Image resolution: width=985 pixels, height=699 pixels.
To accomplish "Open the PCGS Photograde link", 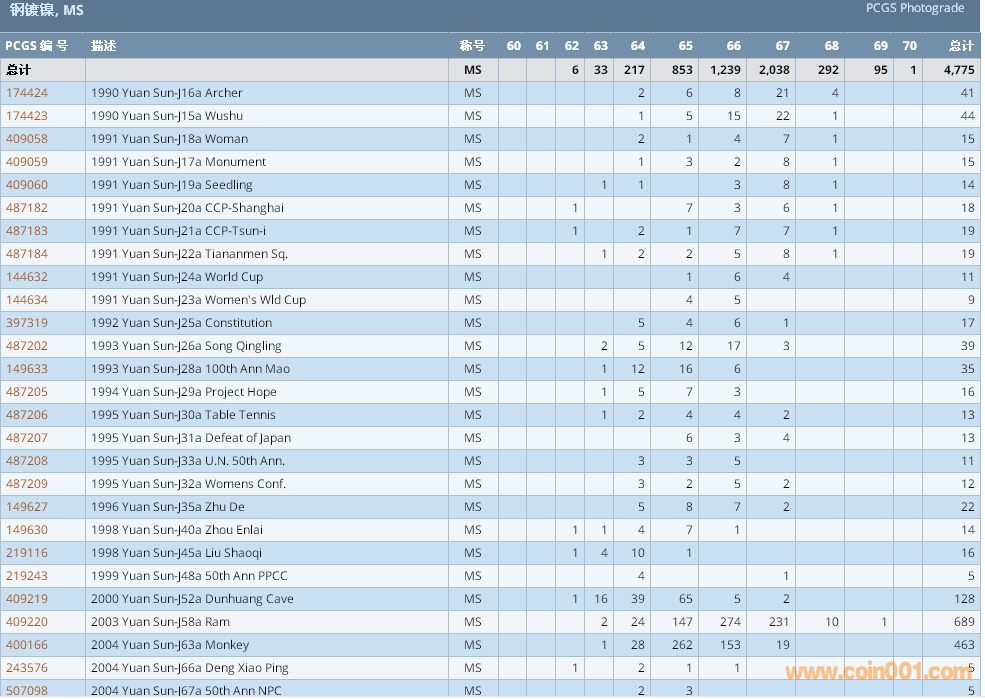I will (x=915, y=8).
